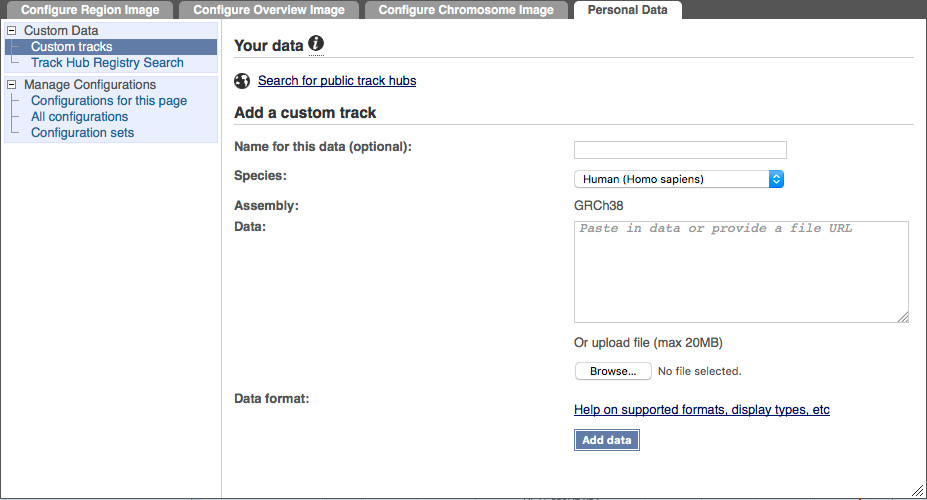Switch to Configure Overview Image tab
The height and width of the screenshot is (500, 927).
[x=269, y=10]
